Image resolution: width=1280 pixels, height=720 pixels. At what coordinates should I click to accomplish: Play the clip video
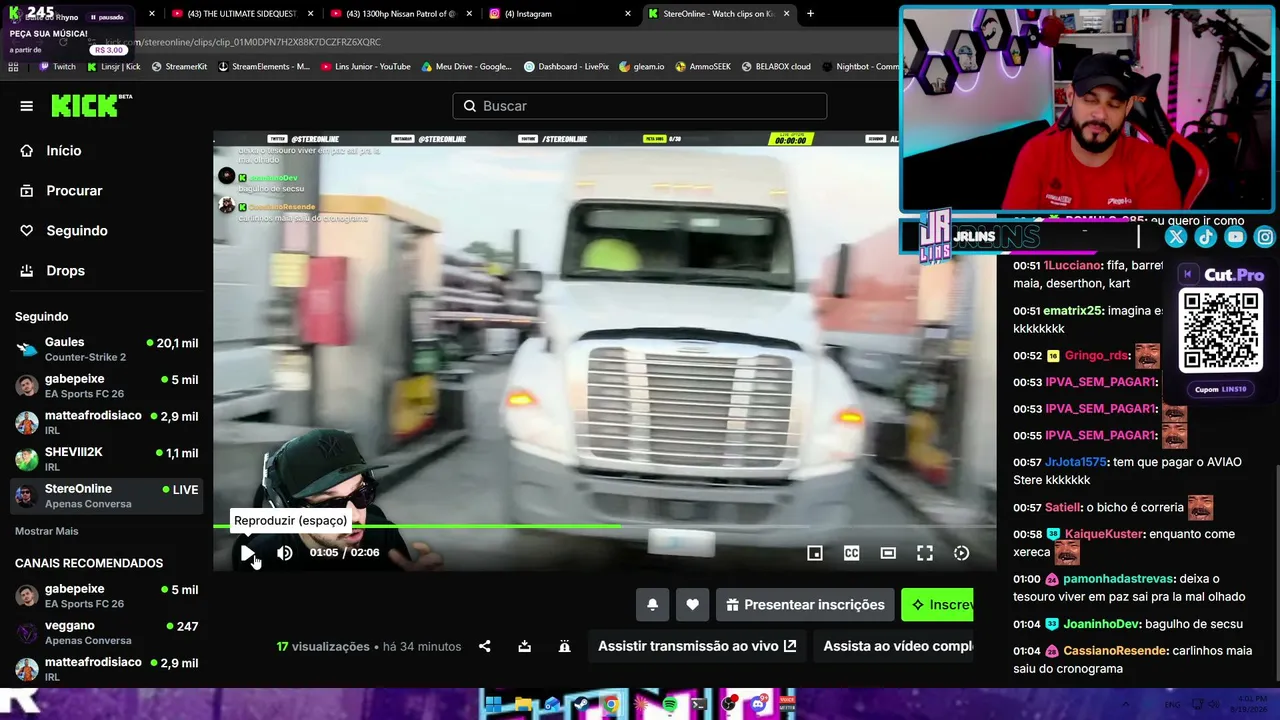coord(248,553)
